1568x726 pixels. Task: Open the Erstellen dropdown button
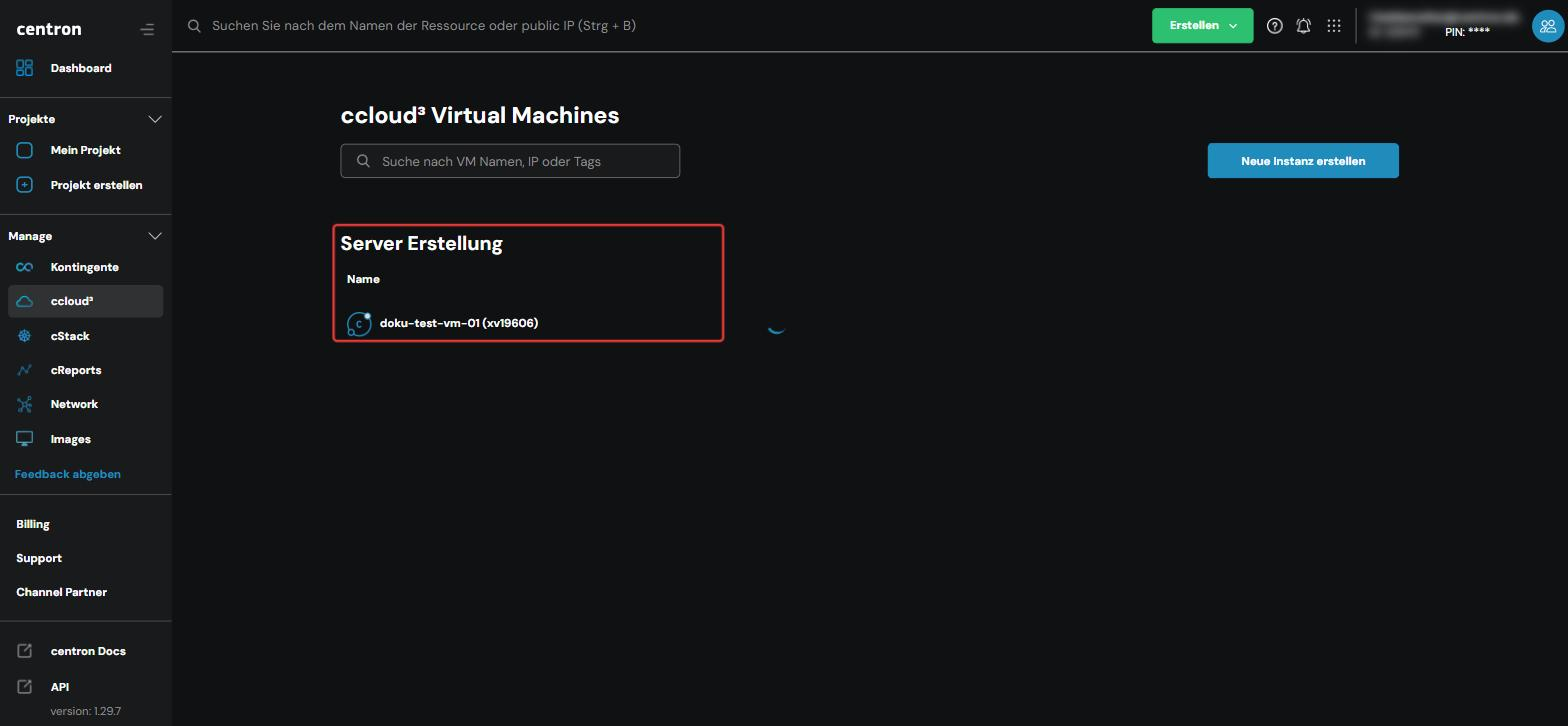point(1202,26)
